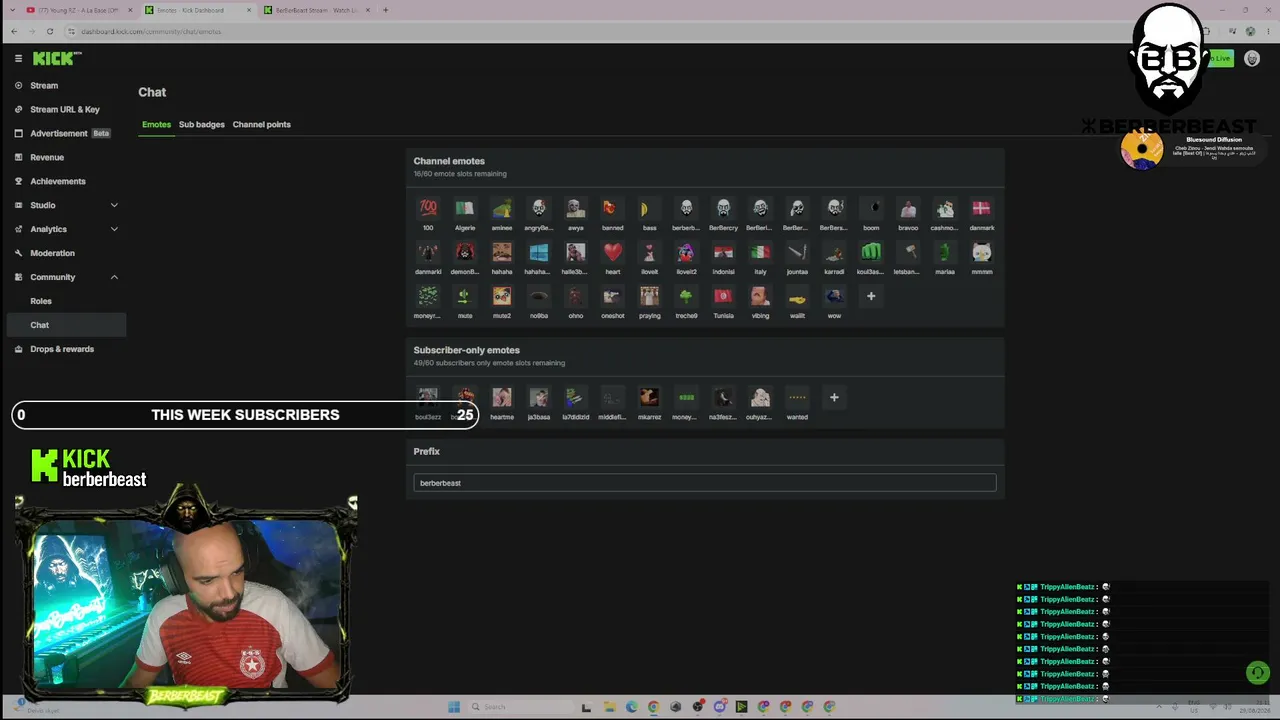
Task: Select the karradi channel emote
Action: pyautogui.click(x=834, y=252)
